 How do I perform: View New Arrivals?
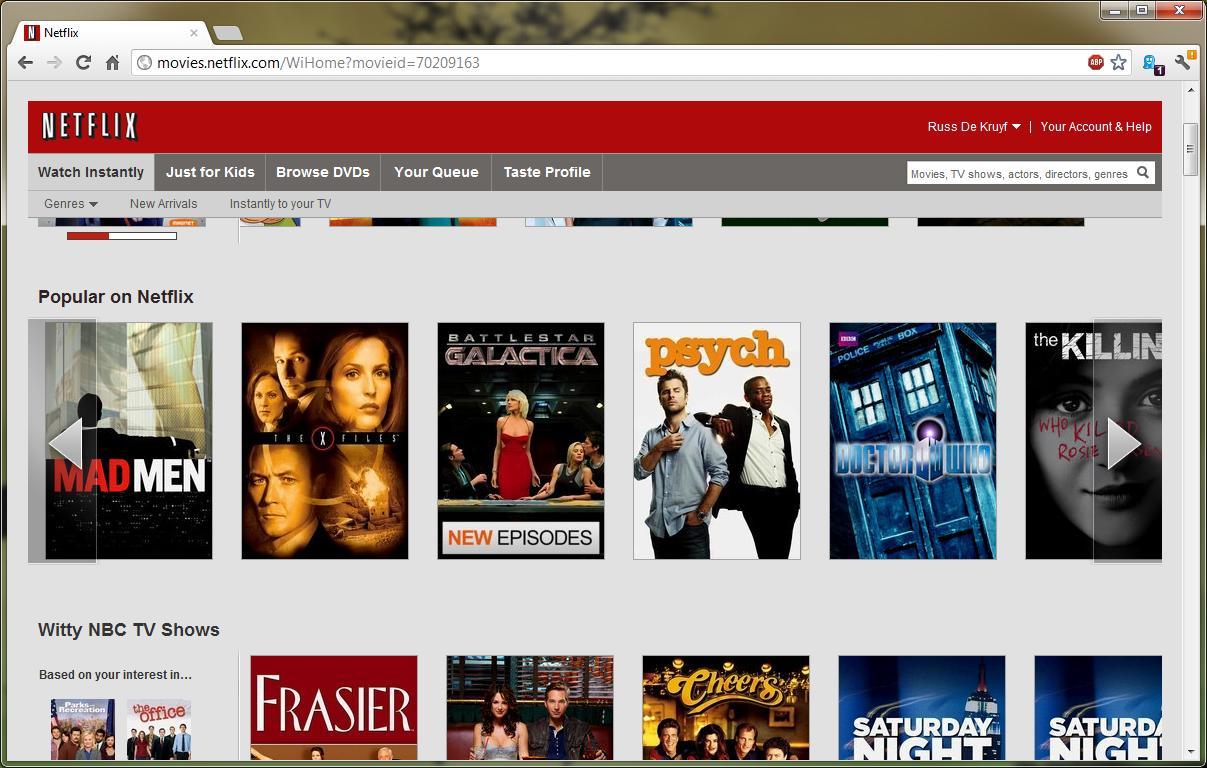click(163, 203)
